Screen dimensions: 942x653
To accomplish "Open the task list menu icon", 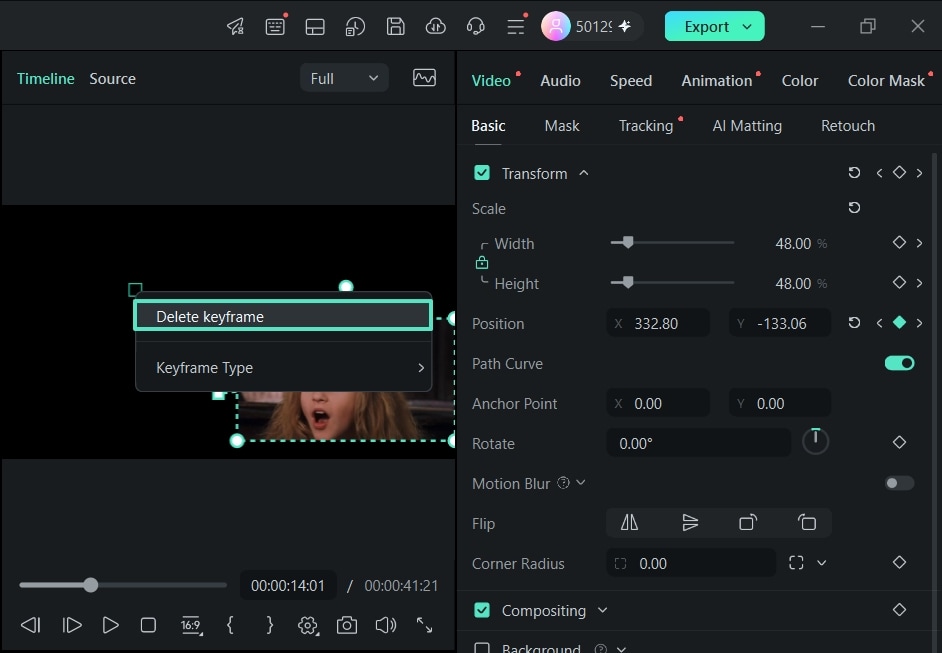I will (515, 26).
